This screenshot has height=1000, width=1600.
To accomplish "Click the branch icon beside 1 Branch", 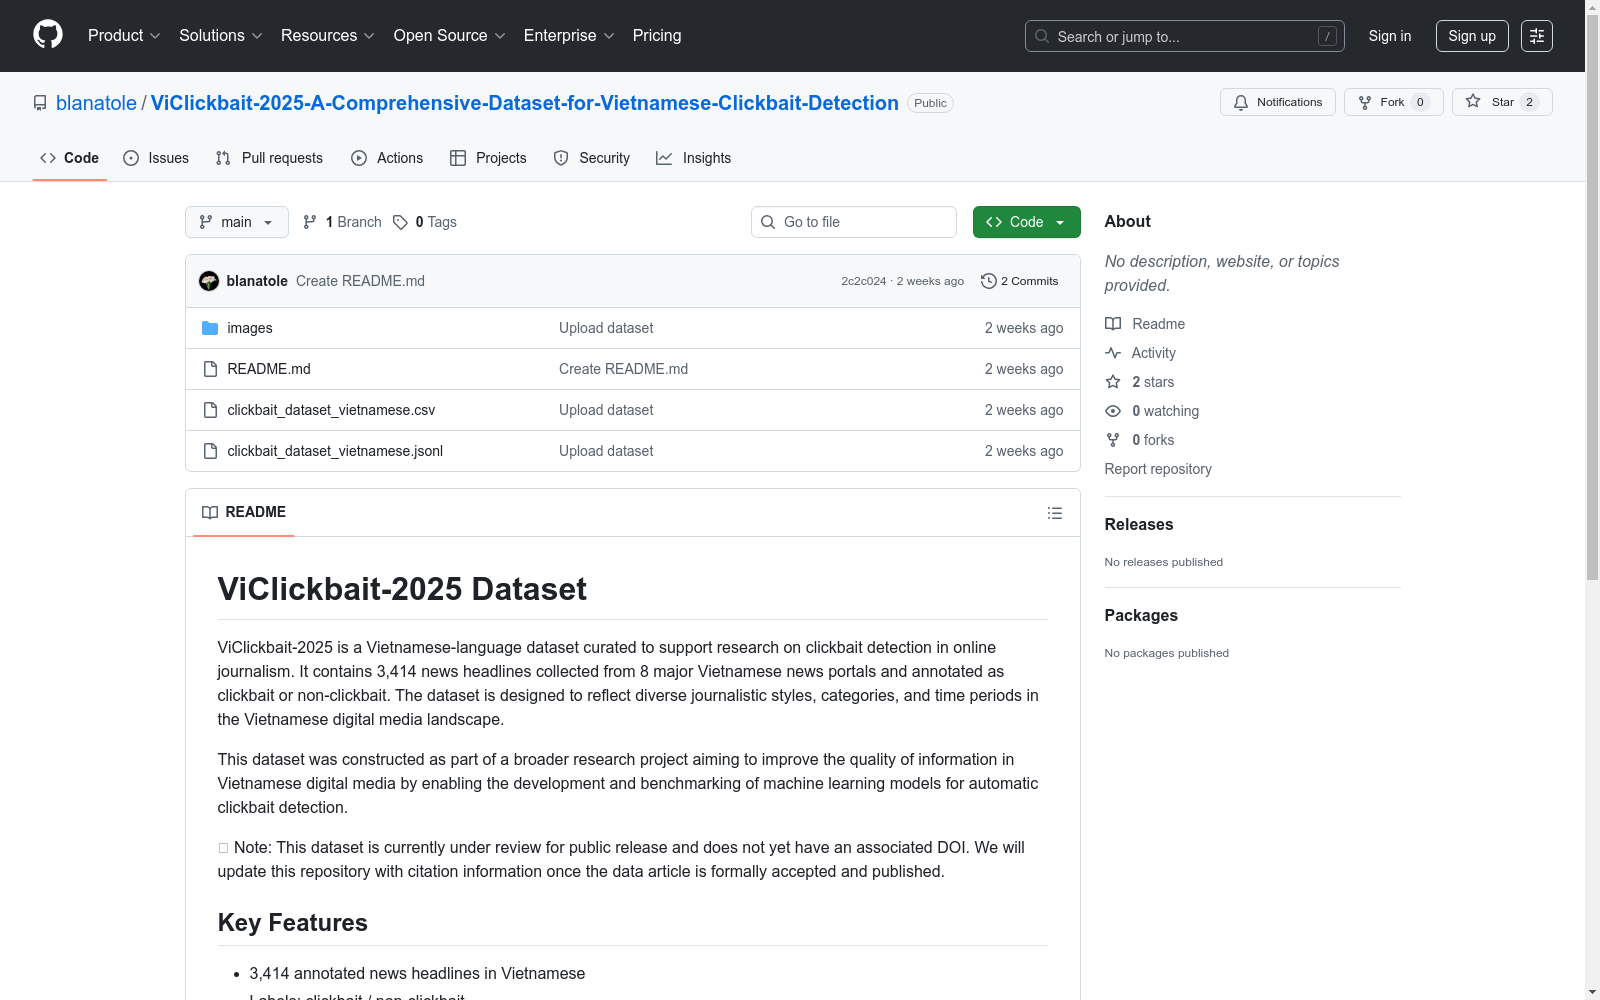I will point(310,222).
